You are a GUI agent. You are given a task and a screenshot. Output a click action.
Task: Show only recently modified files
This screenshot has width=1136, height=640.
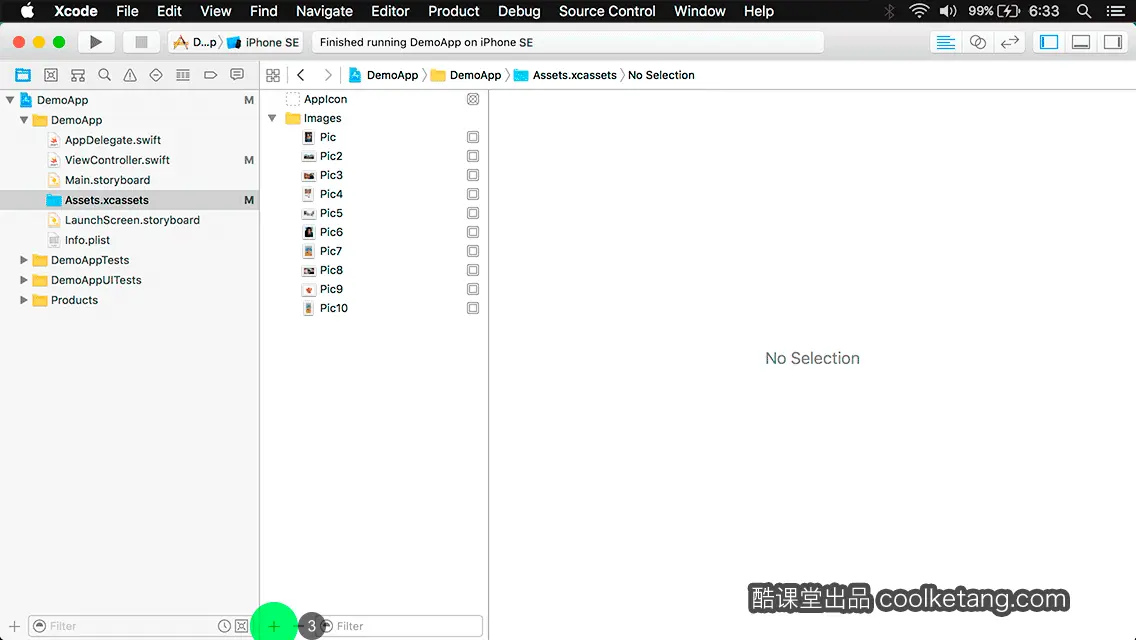coord(225,626)
